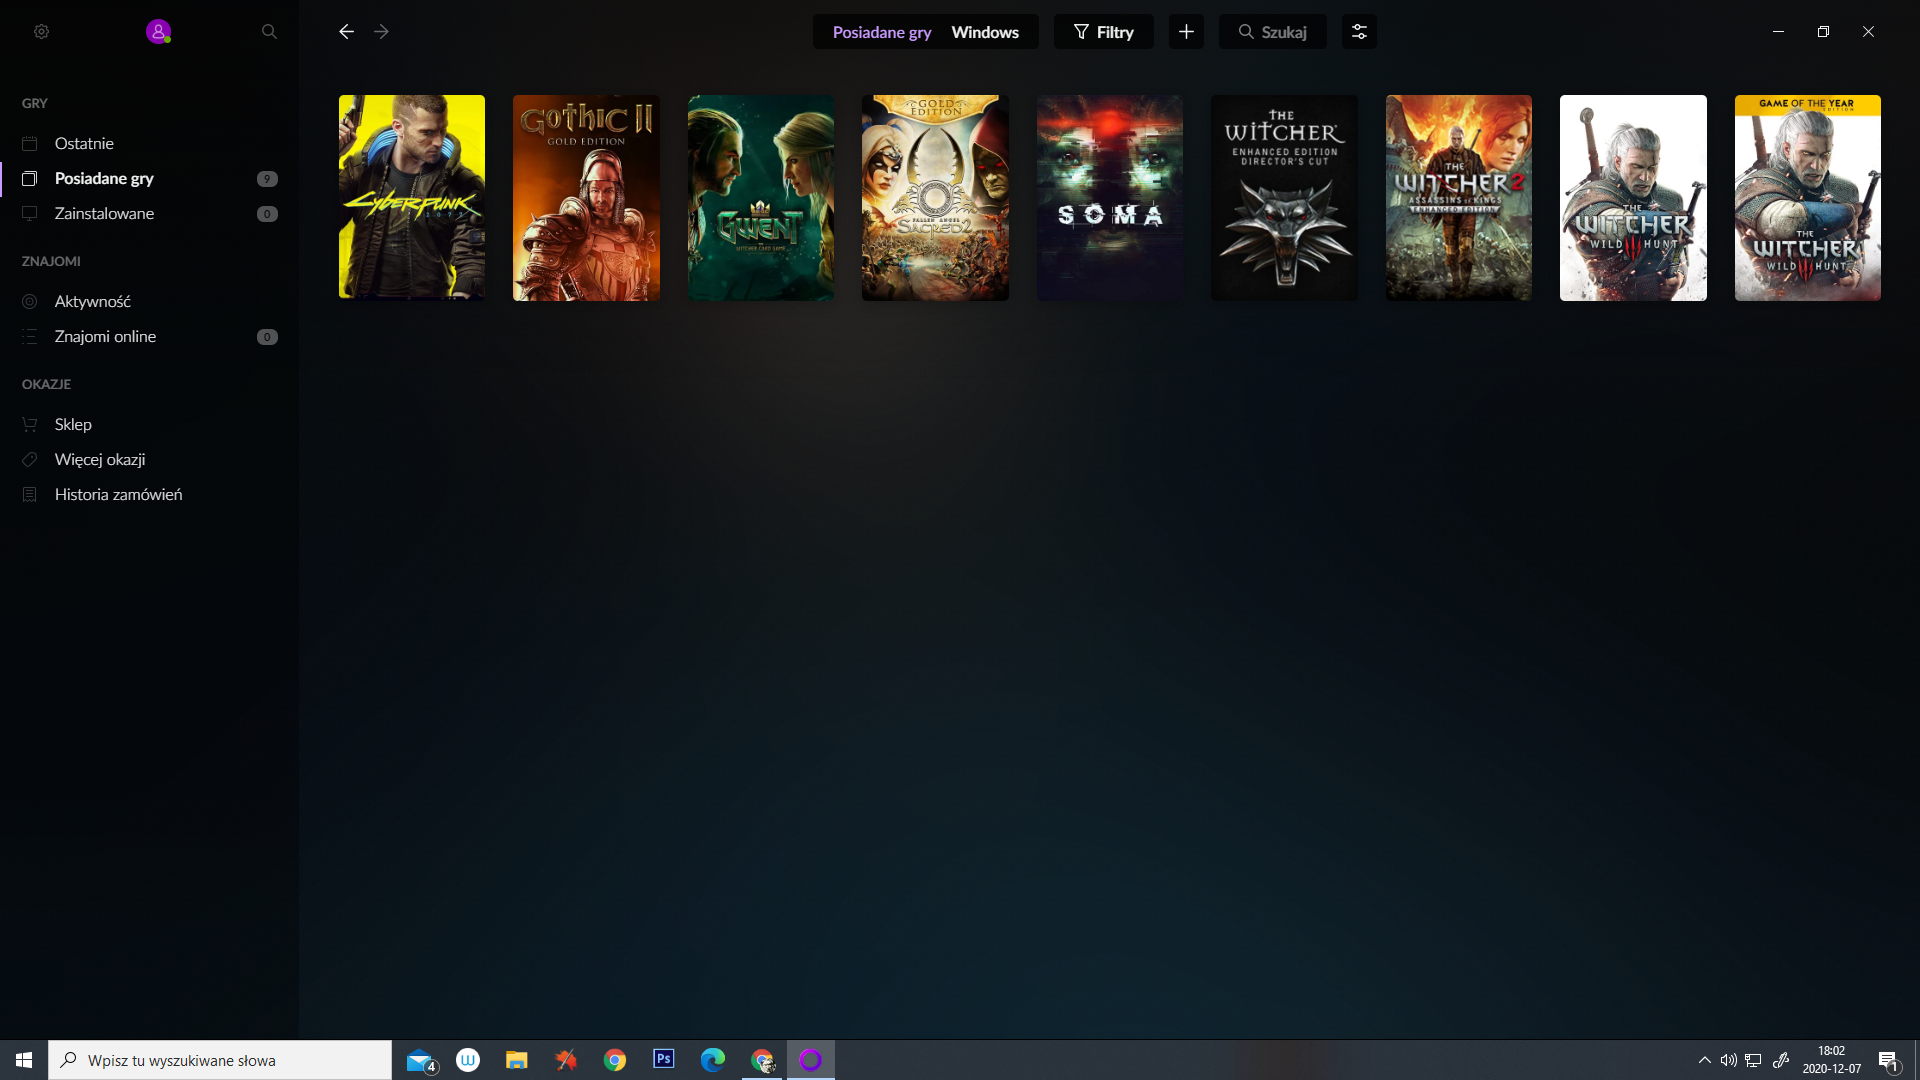Click the Posiadane gry count badge
Screen dimensions: 1920x1080
click(x=267, y=179)
